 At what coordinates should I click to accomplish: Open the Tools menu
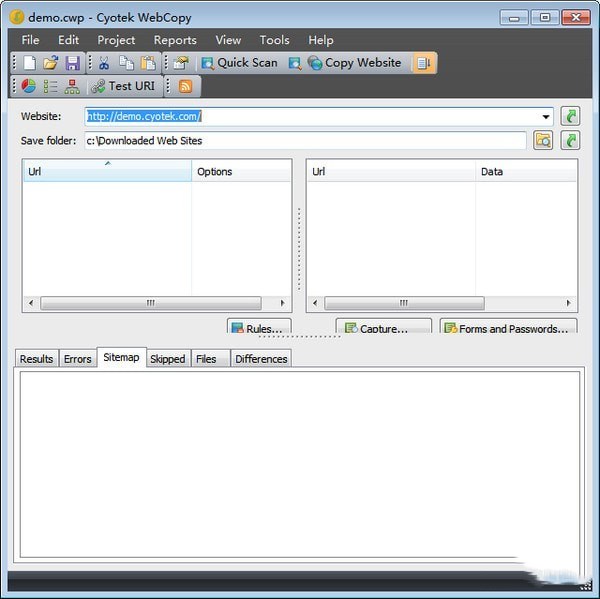coord(274,40)
